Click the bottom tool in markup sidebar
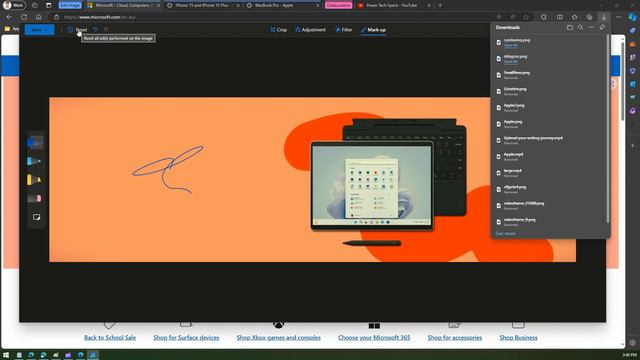The image size is (640, 360). pyautogui.click(x=36, y=217)
